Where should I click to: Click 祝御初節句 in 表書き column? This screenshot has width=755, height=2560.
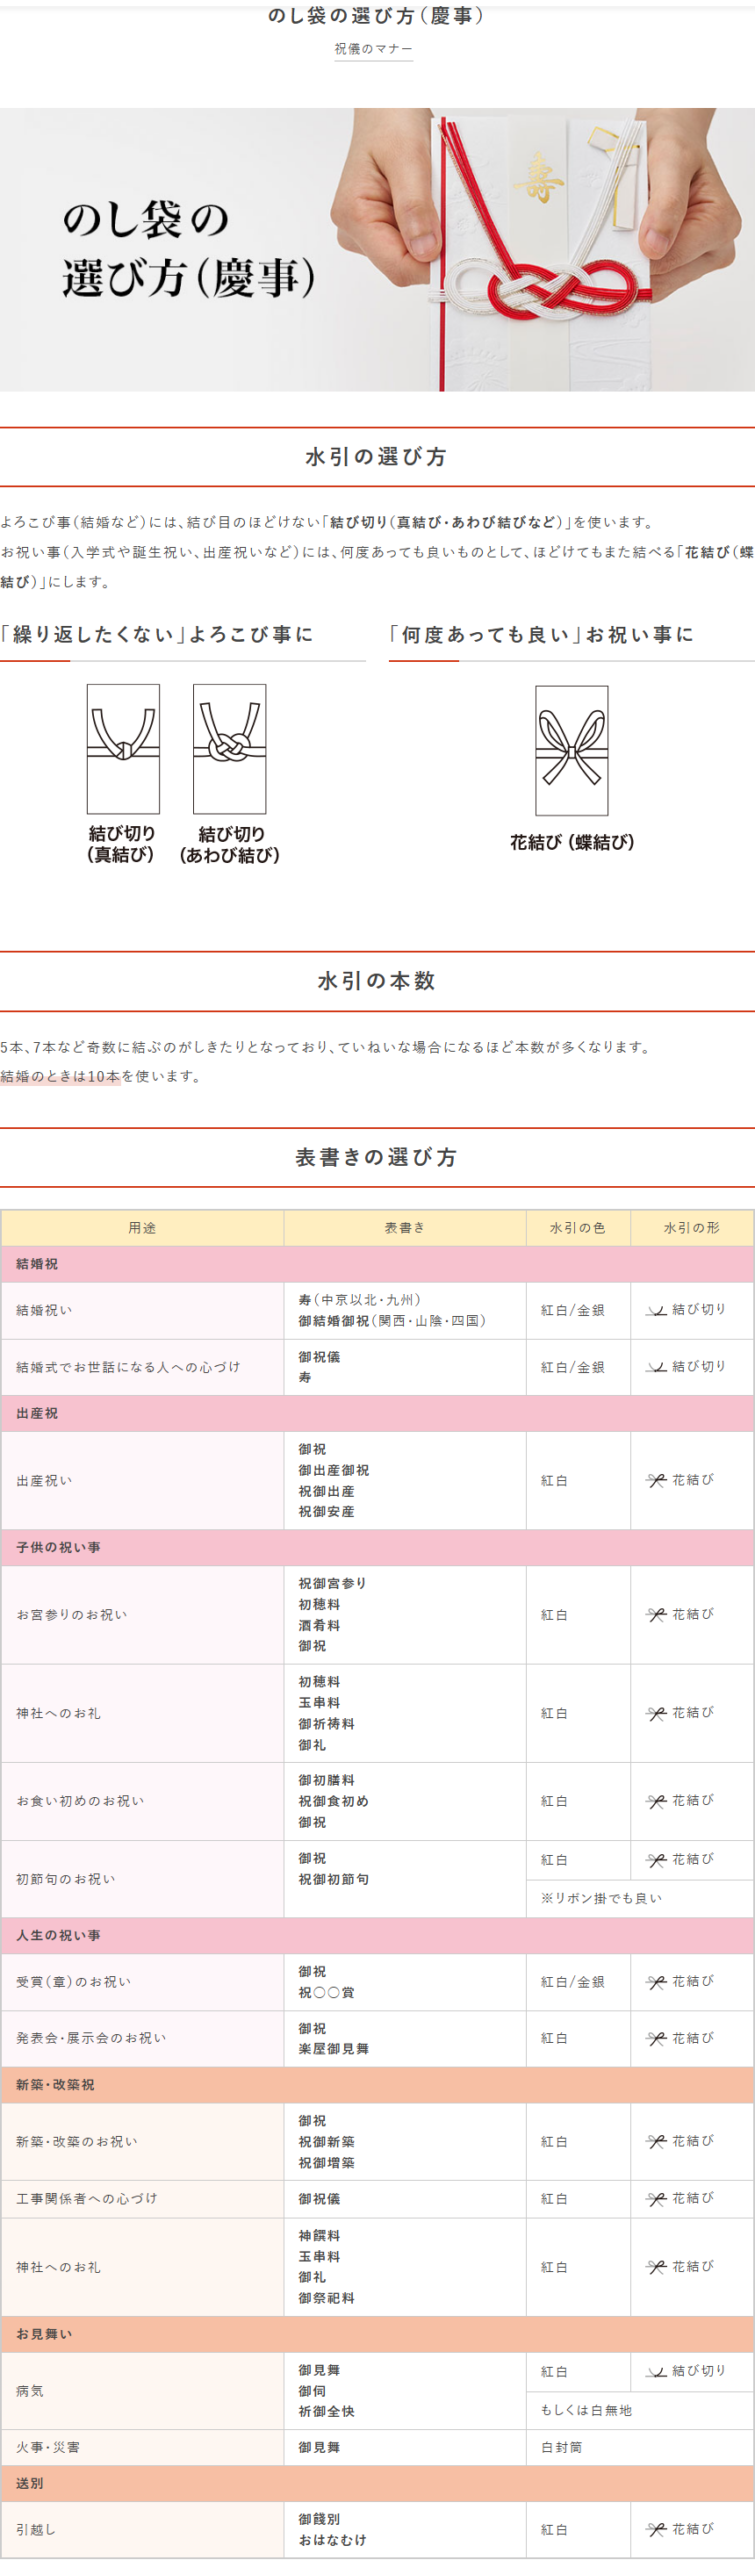point(333,1879)
